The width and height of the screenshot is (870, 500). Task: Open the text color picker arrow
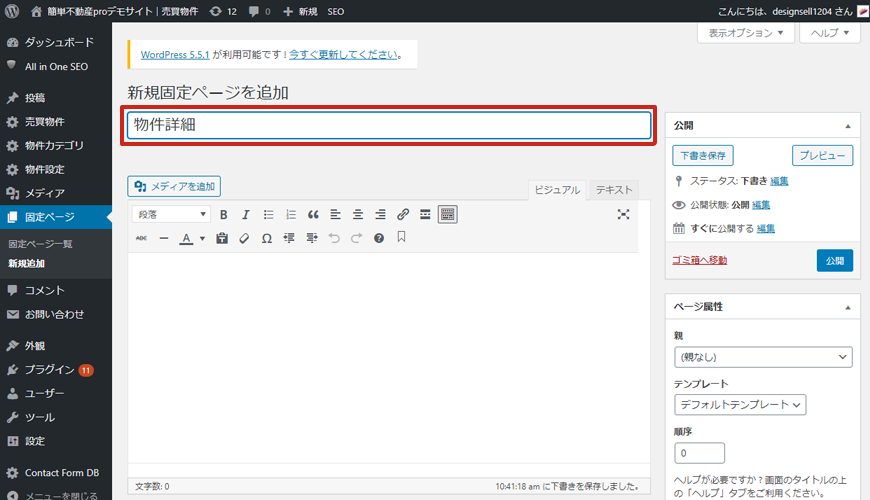[202, 238]
